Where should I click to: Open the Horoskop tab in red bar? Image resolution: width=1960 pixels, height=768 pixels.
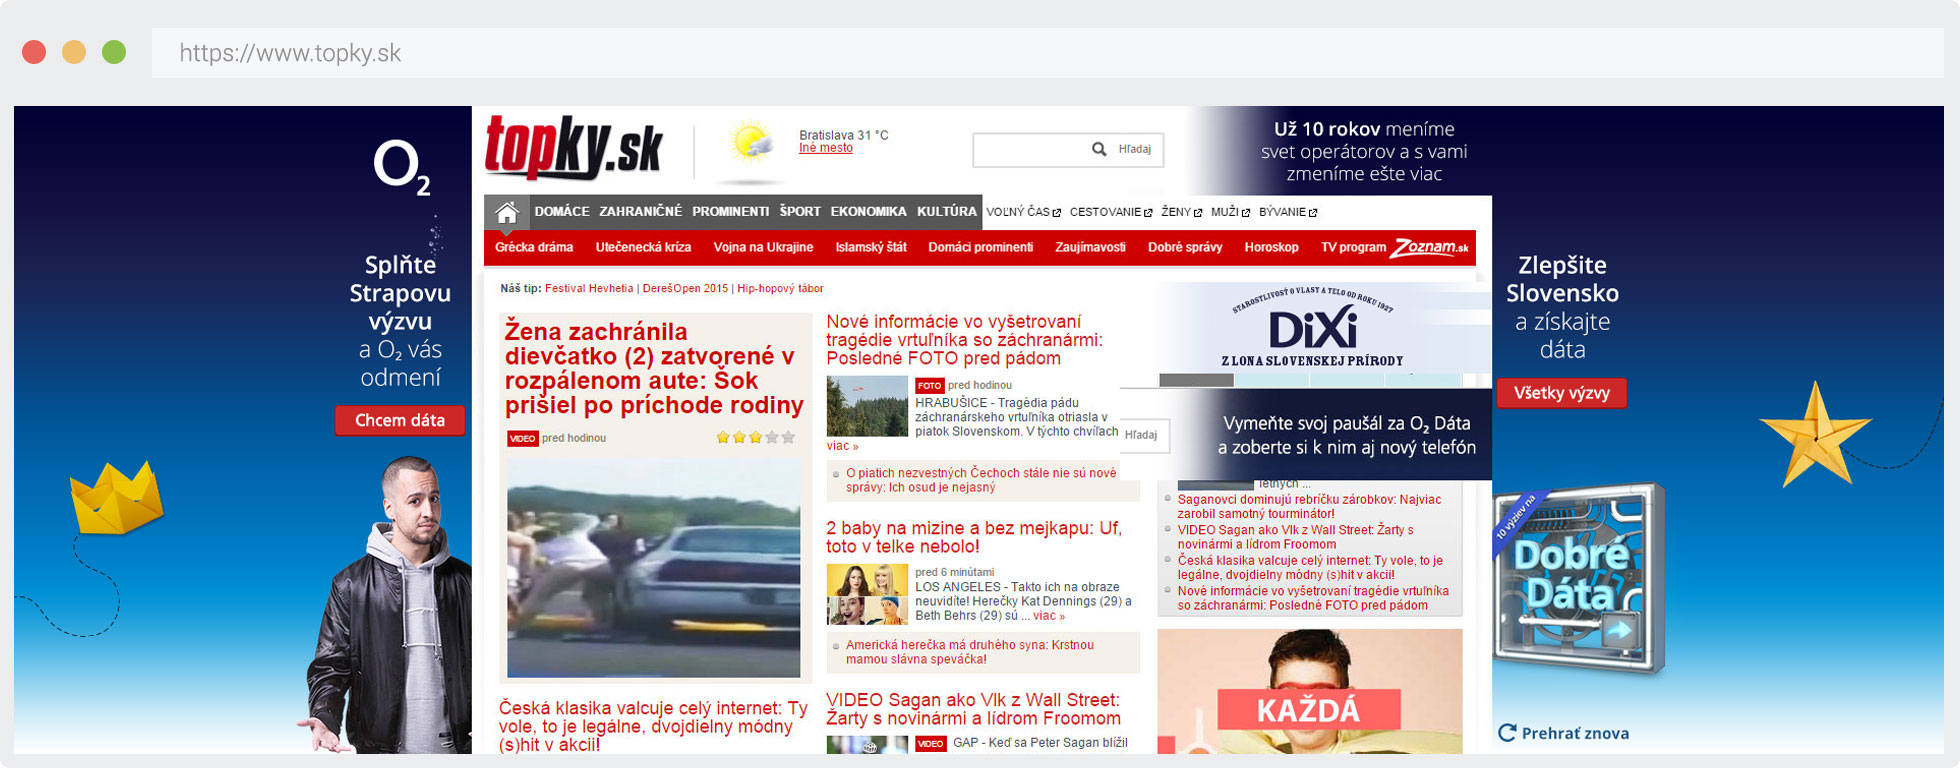click(1271, 248)
